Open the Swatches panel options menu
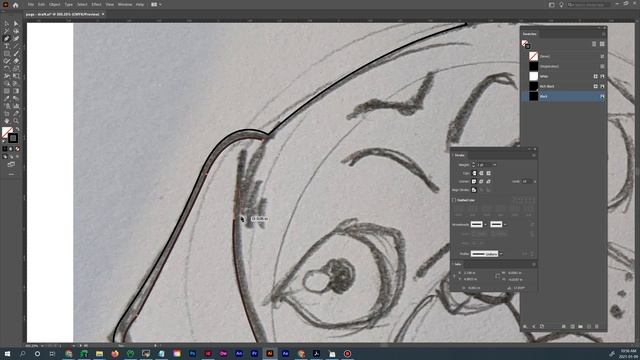 click(603, 34)
